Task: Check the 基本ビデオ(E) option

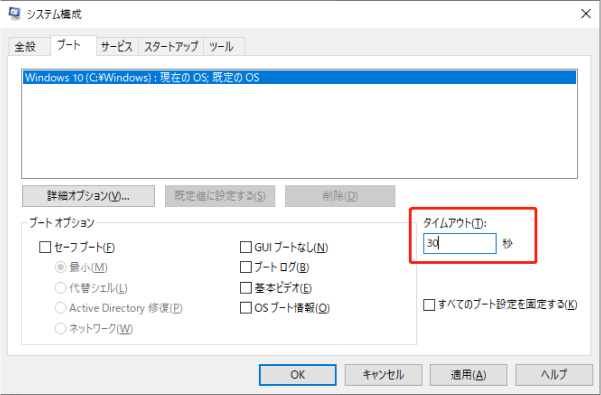Action: (x=246, y=288)
